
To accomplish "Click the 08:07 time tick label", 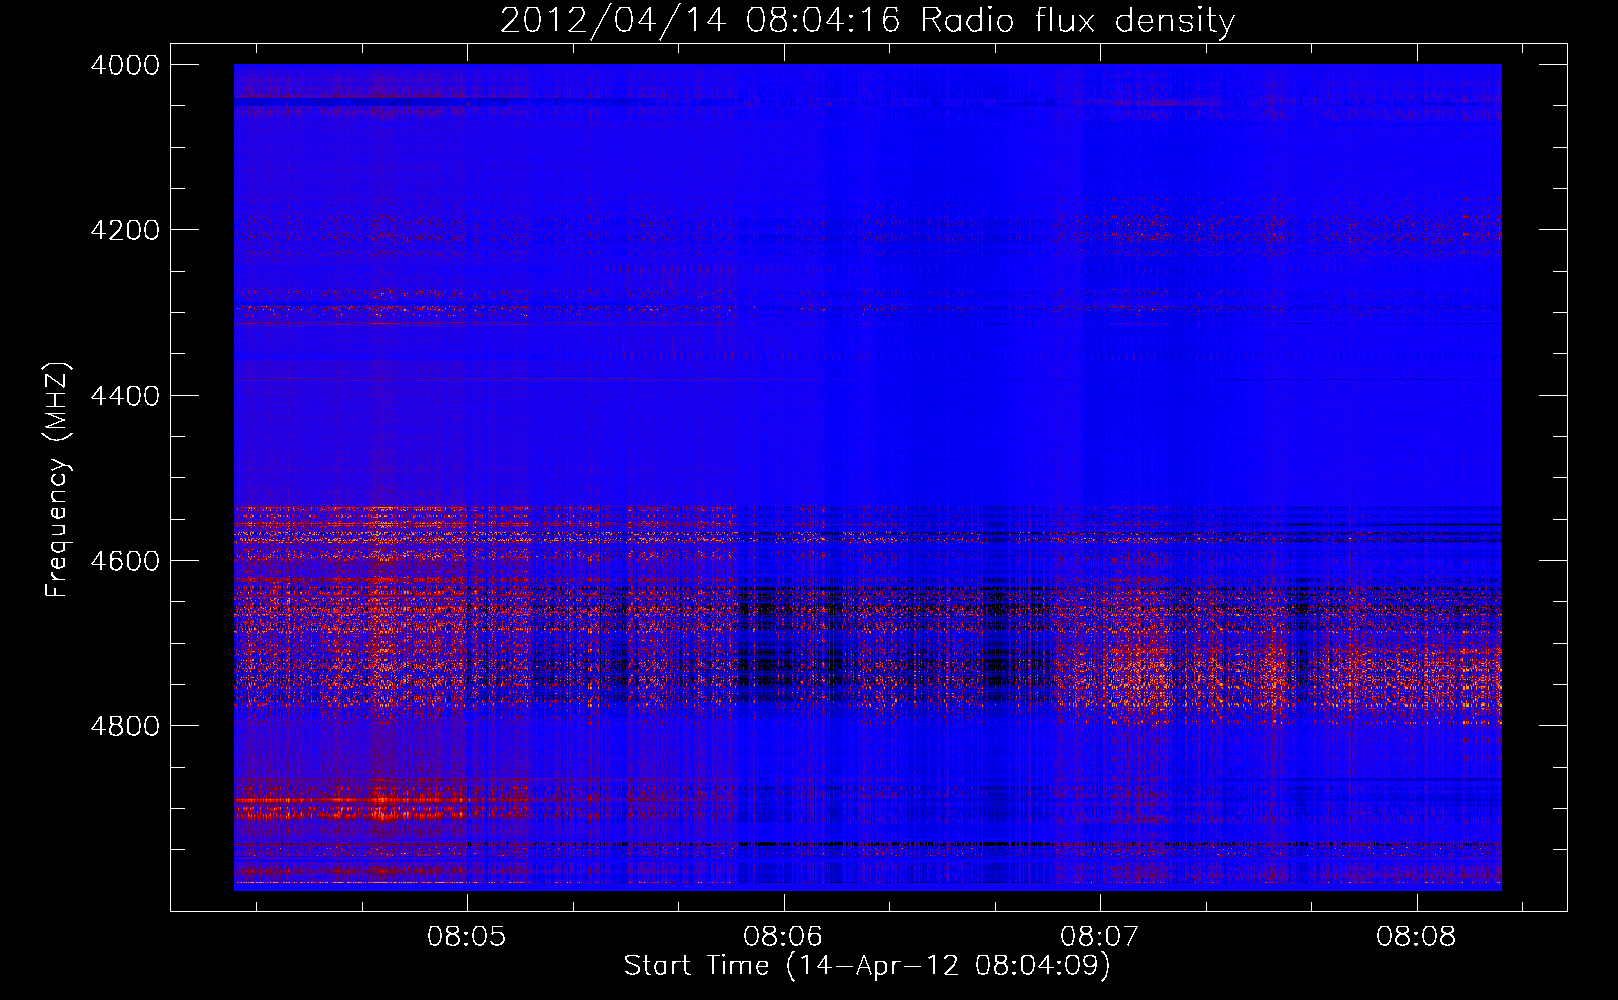I will tap(1100, 937).
